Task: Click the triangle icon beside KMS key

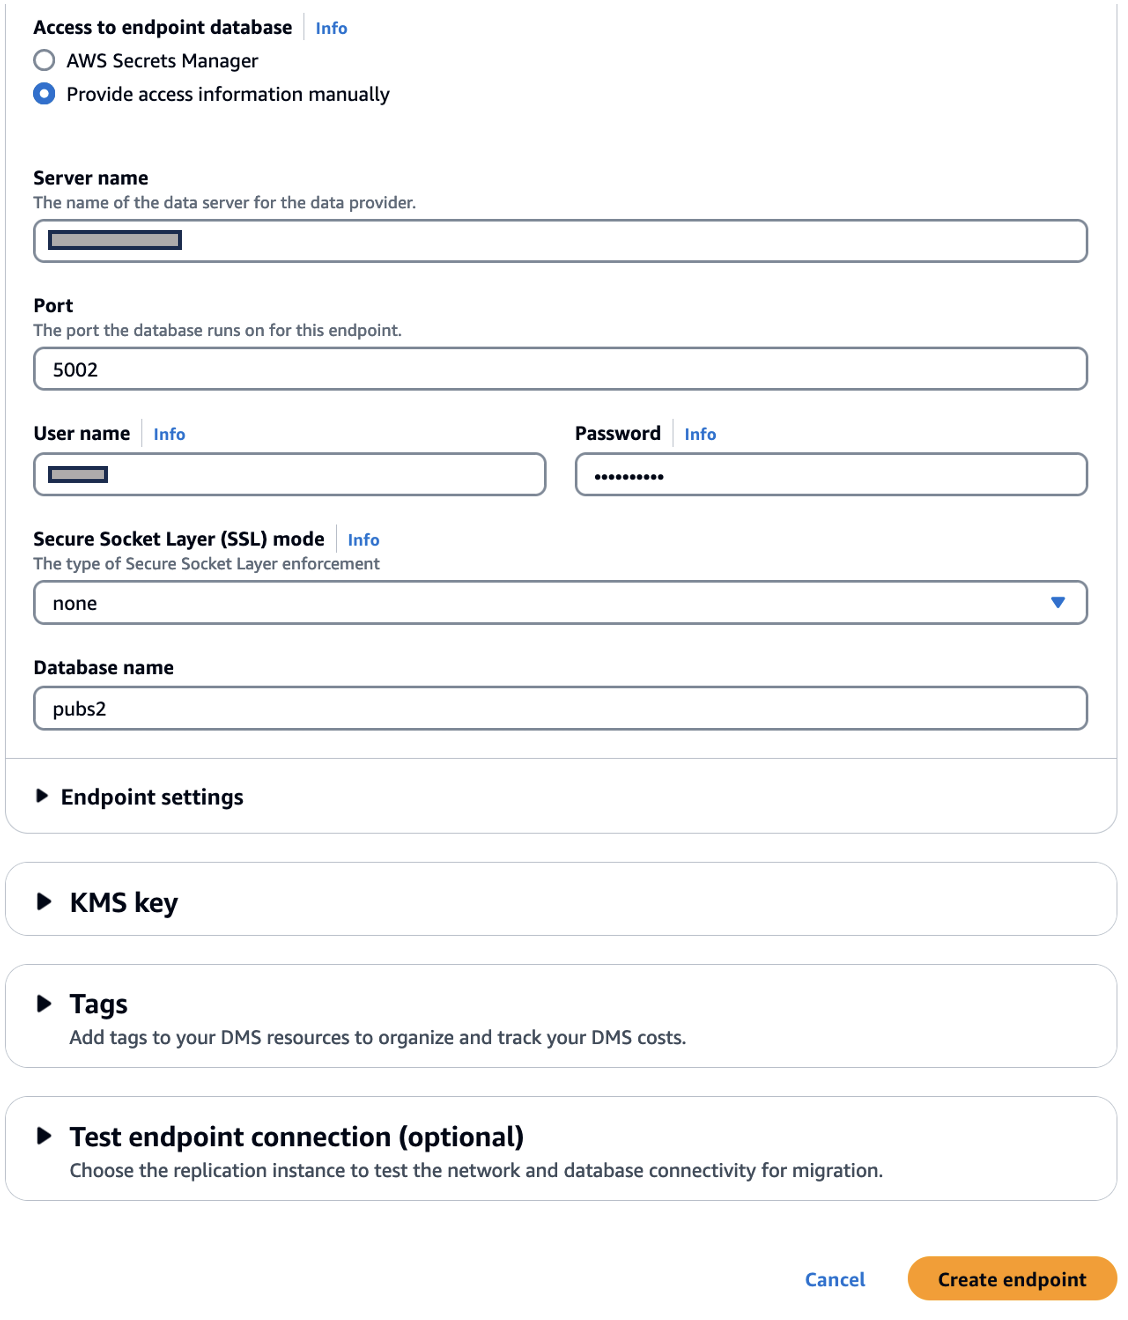Action: click(x=44, y=902)
